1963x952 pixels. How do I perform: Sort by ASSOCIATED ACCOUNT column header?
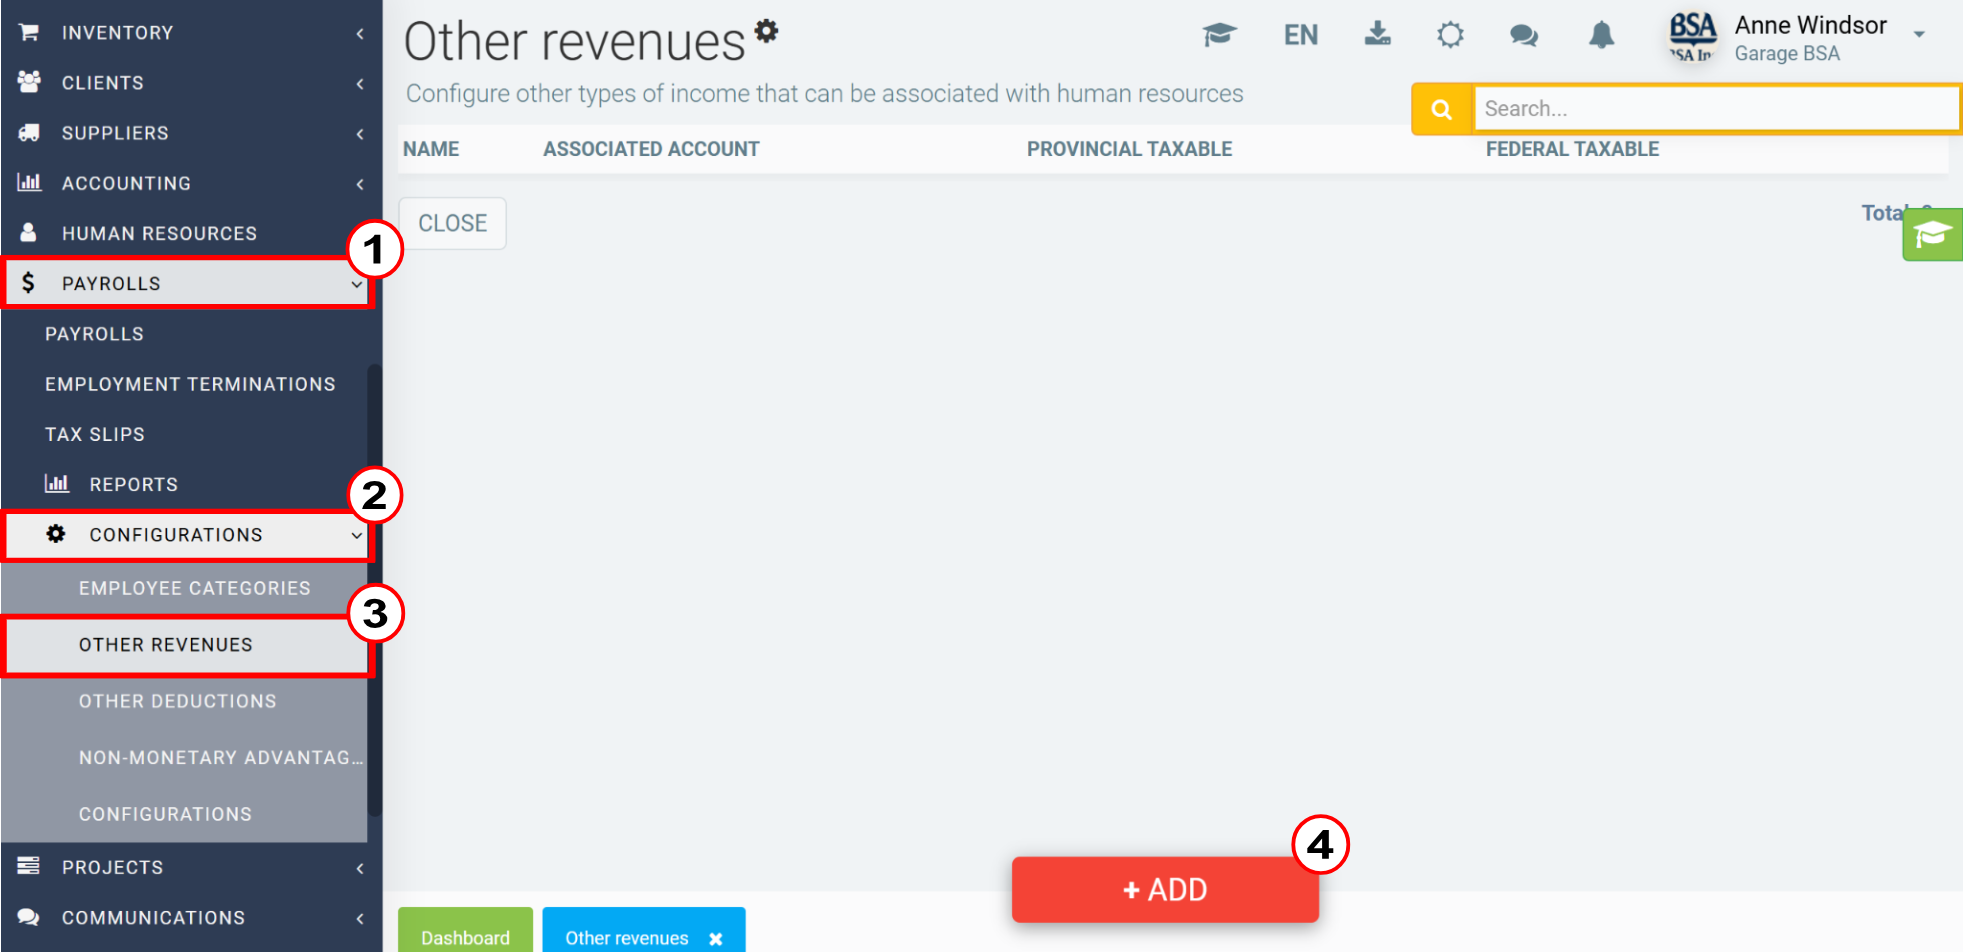click(x=651, y=149)
